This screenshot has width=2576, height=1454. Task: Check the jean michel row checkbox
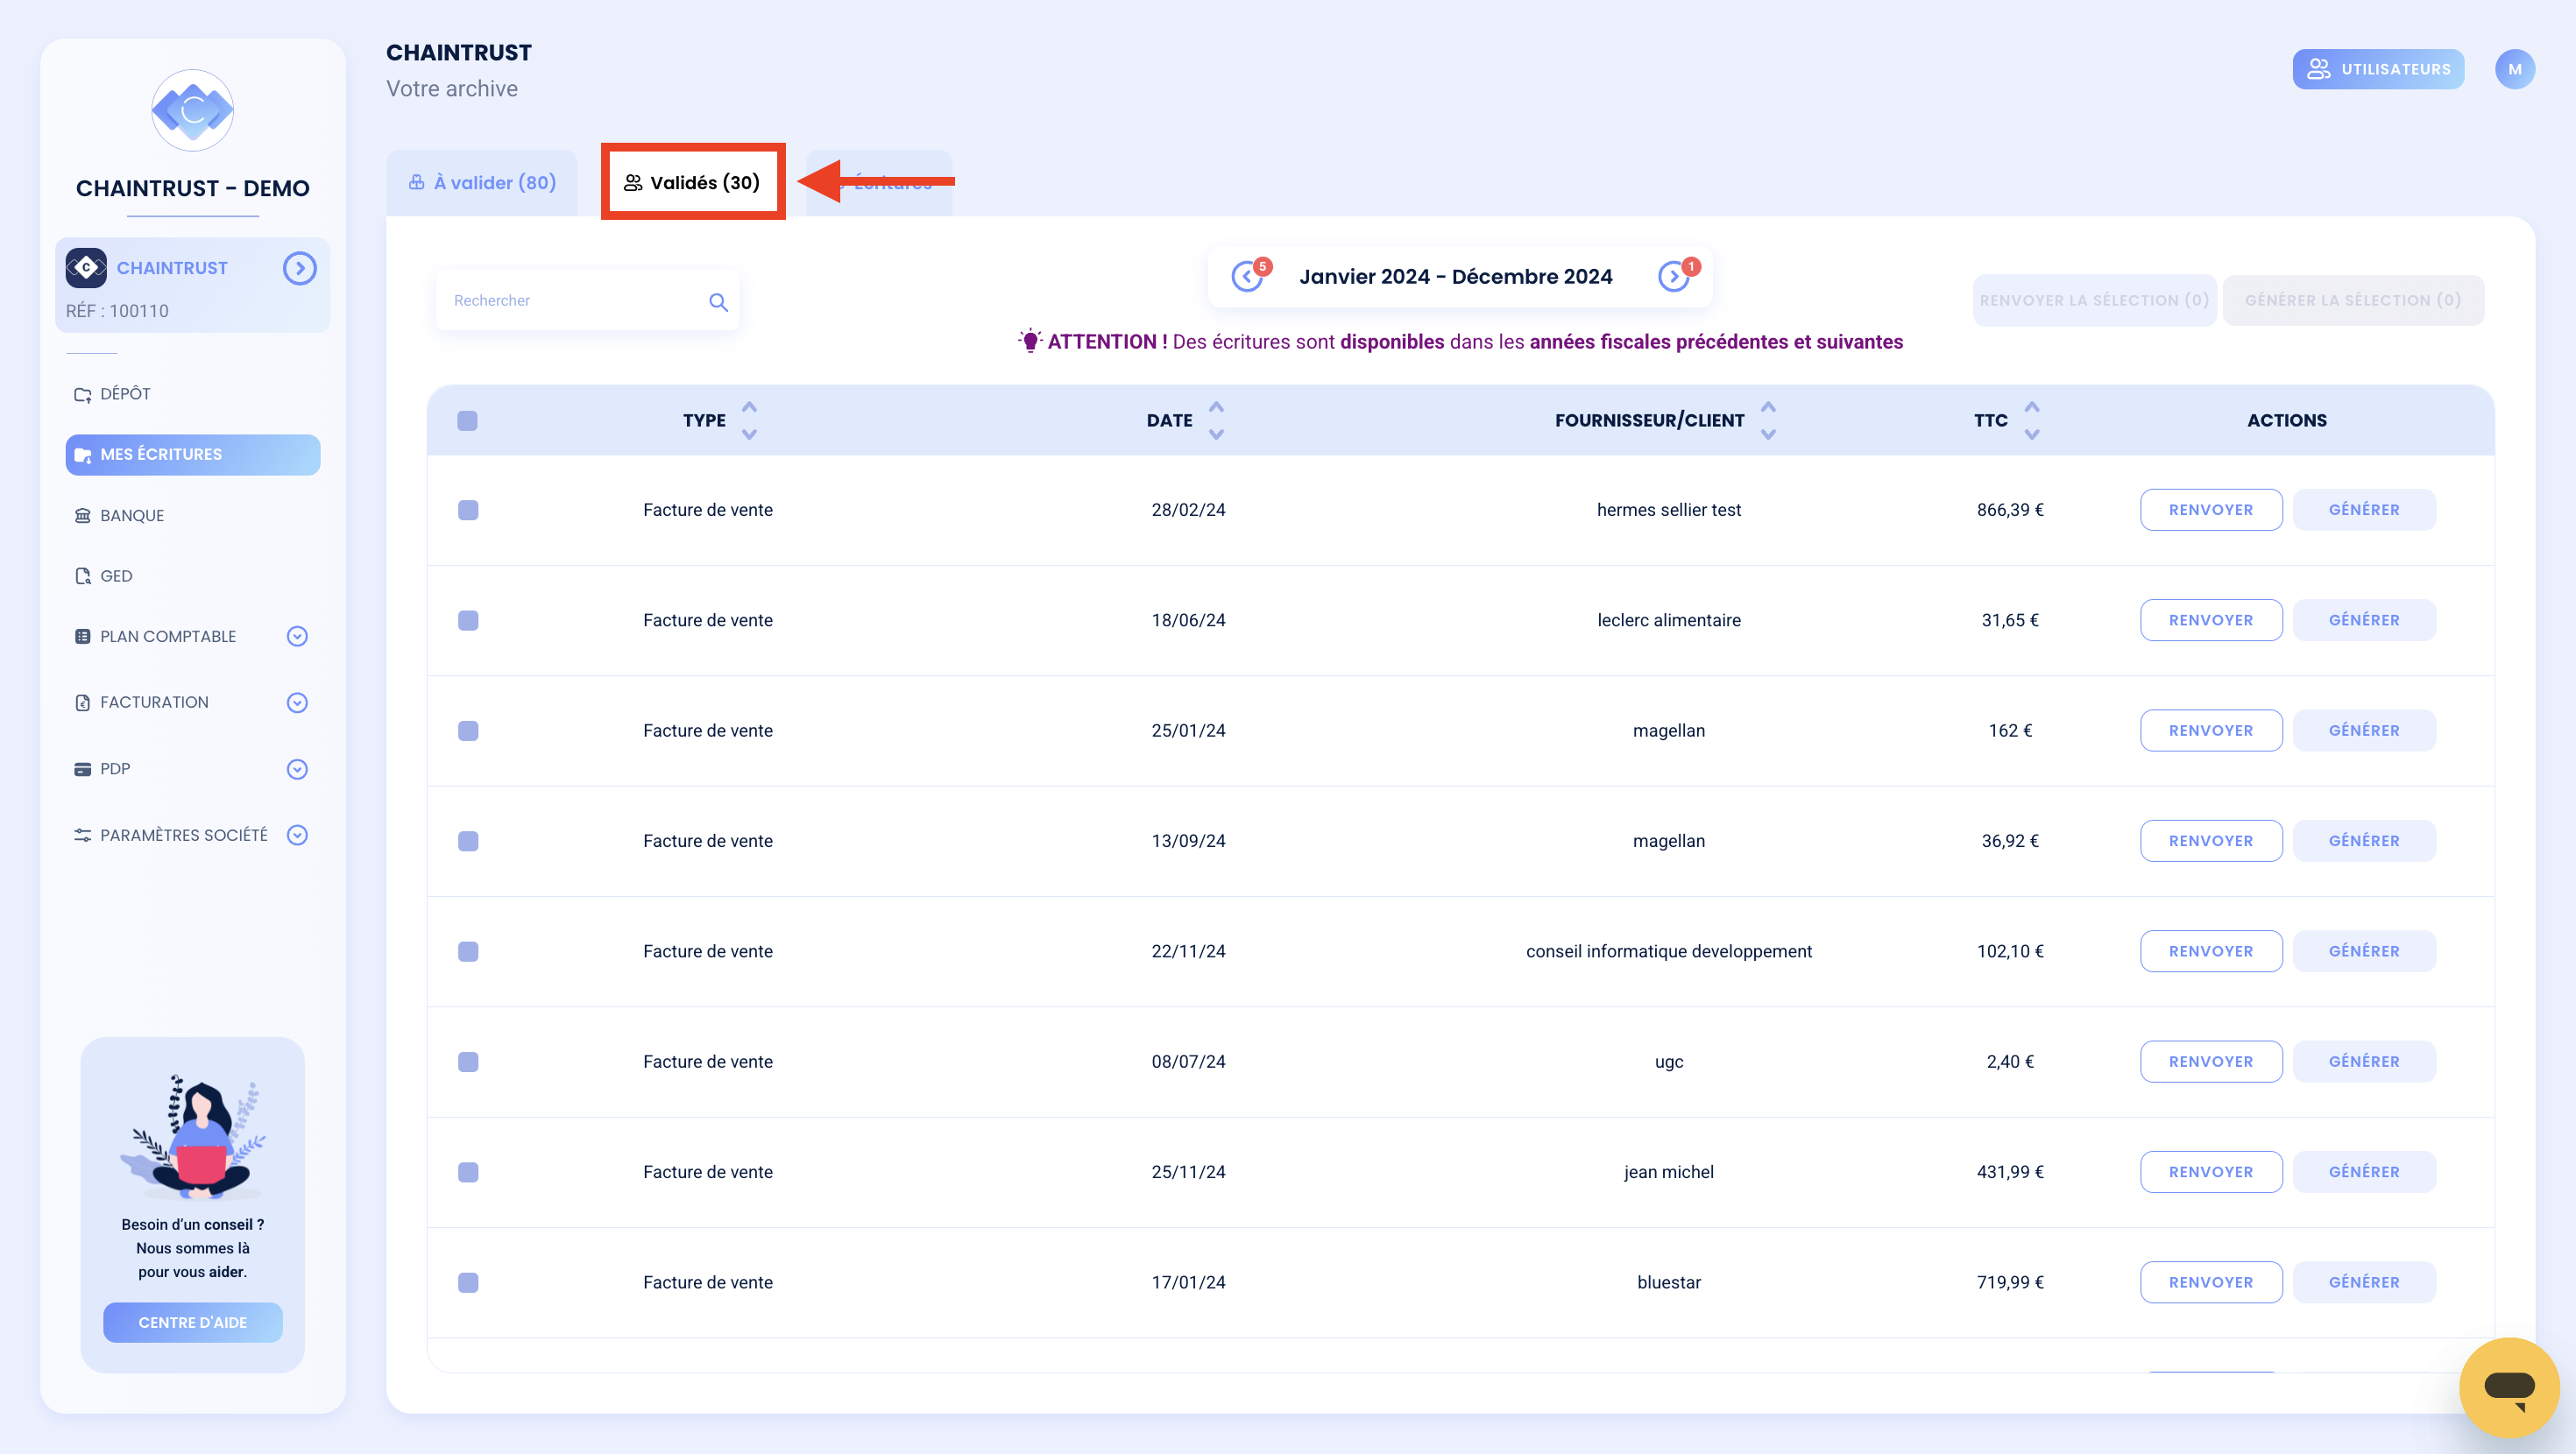[x=468, y=1172]
